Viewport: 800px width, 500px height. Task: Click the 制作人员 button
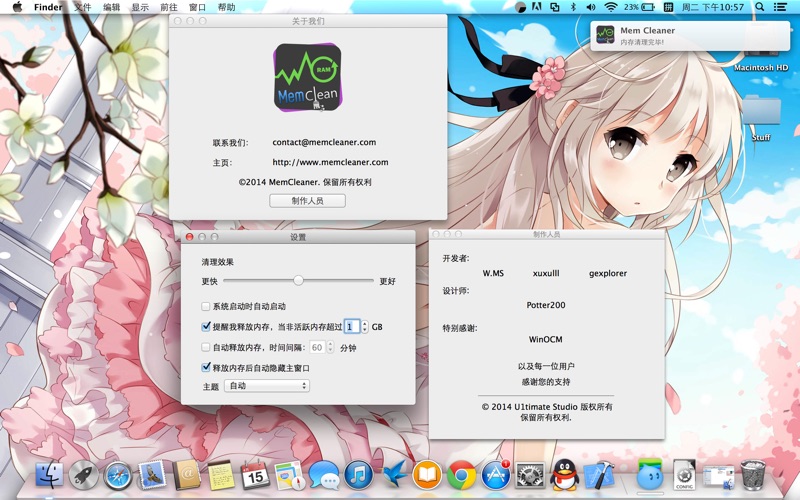308,201
